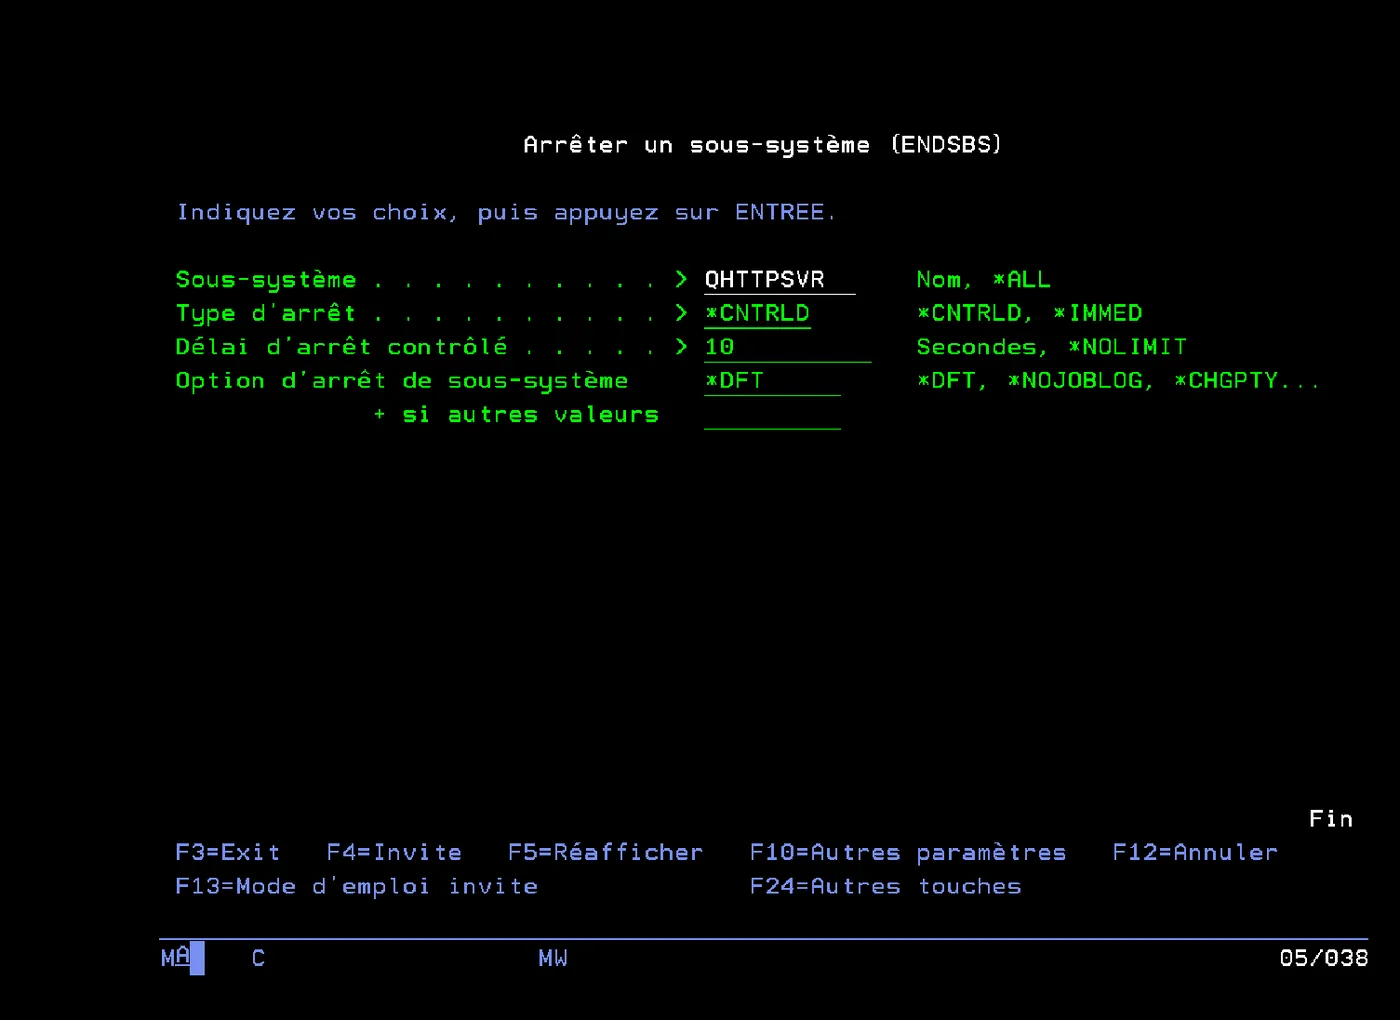The height and width of the screenshot is (1020, 1400).
Task: Click F13=Mode d'emploi invite key
Action: coord(356,886)
